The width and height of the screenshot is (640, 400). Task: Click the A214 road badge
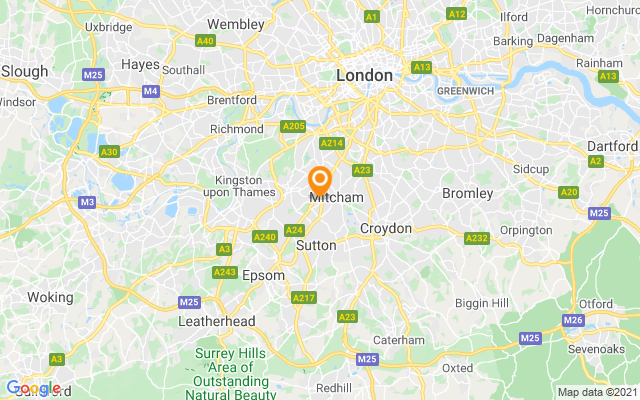point(332,143)
